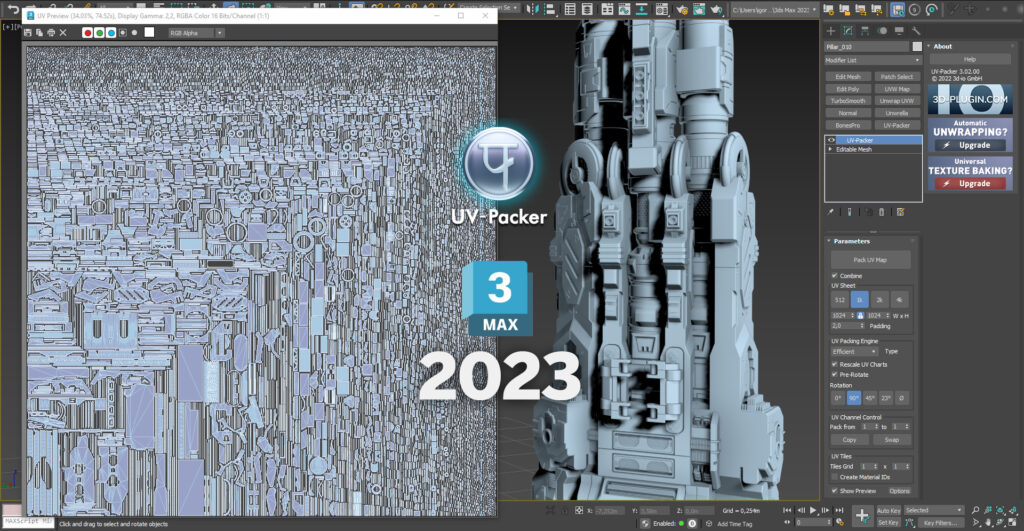The width and height of the screenshot is (1024, 531).
Task: Toggle the Show Preview checkbox
Action: click(x=835, y=491)
